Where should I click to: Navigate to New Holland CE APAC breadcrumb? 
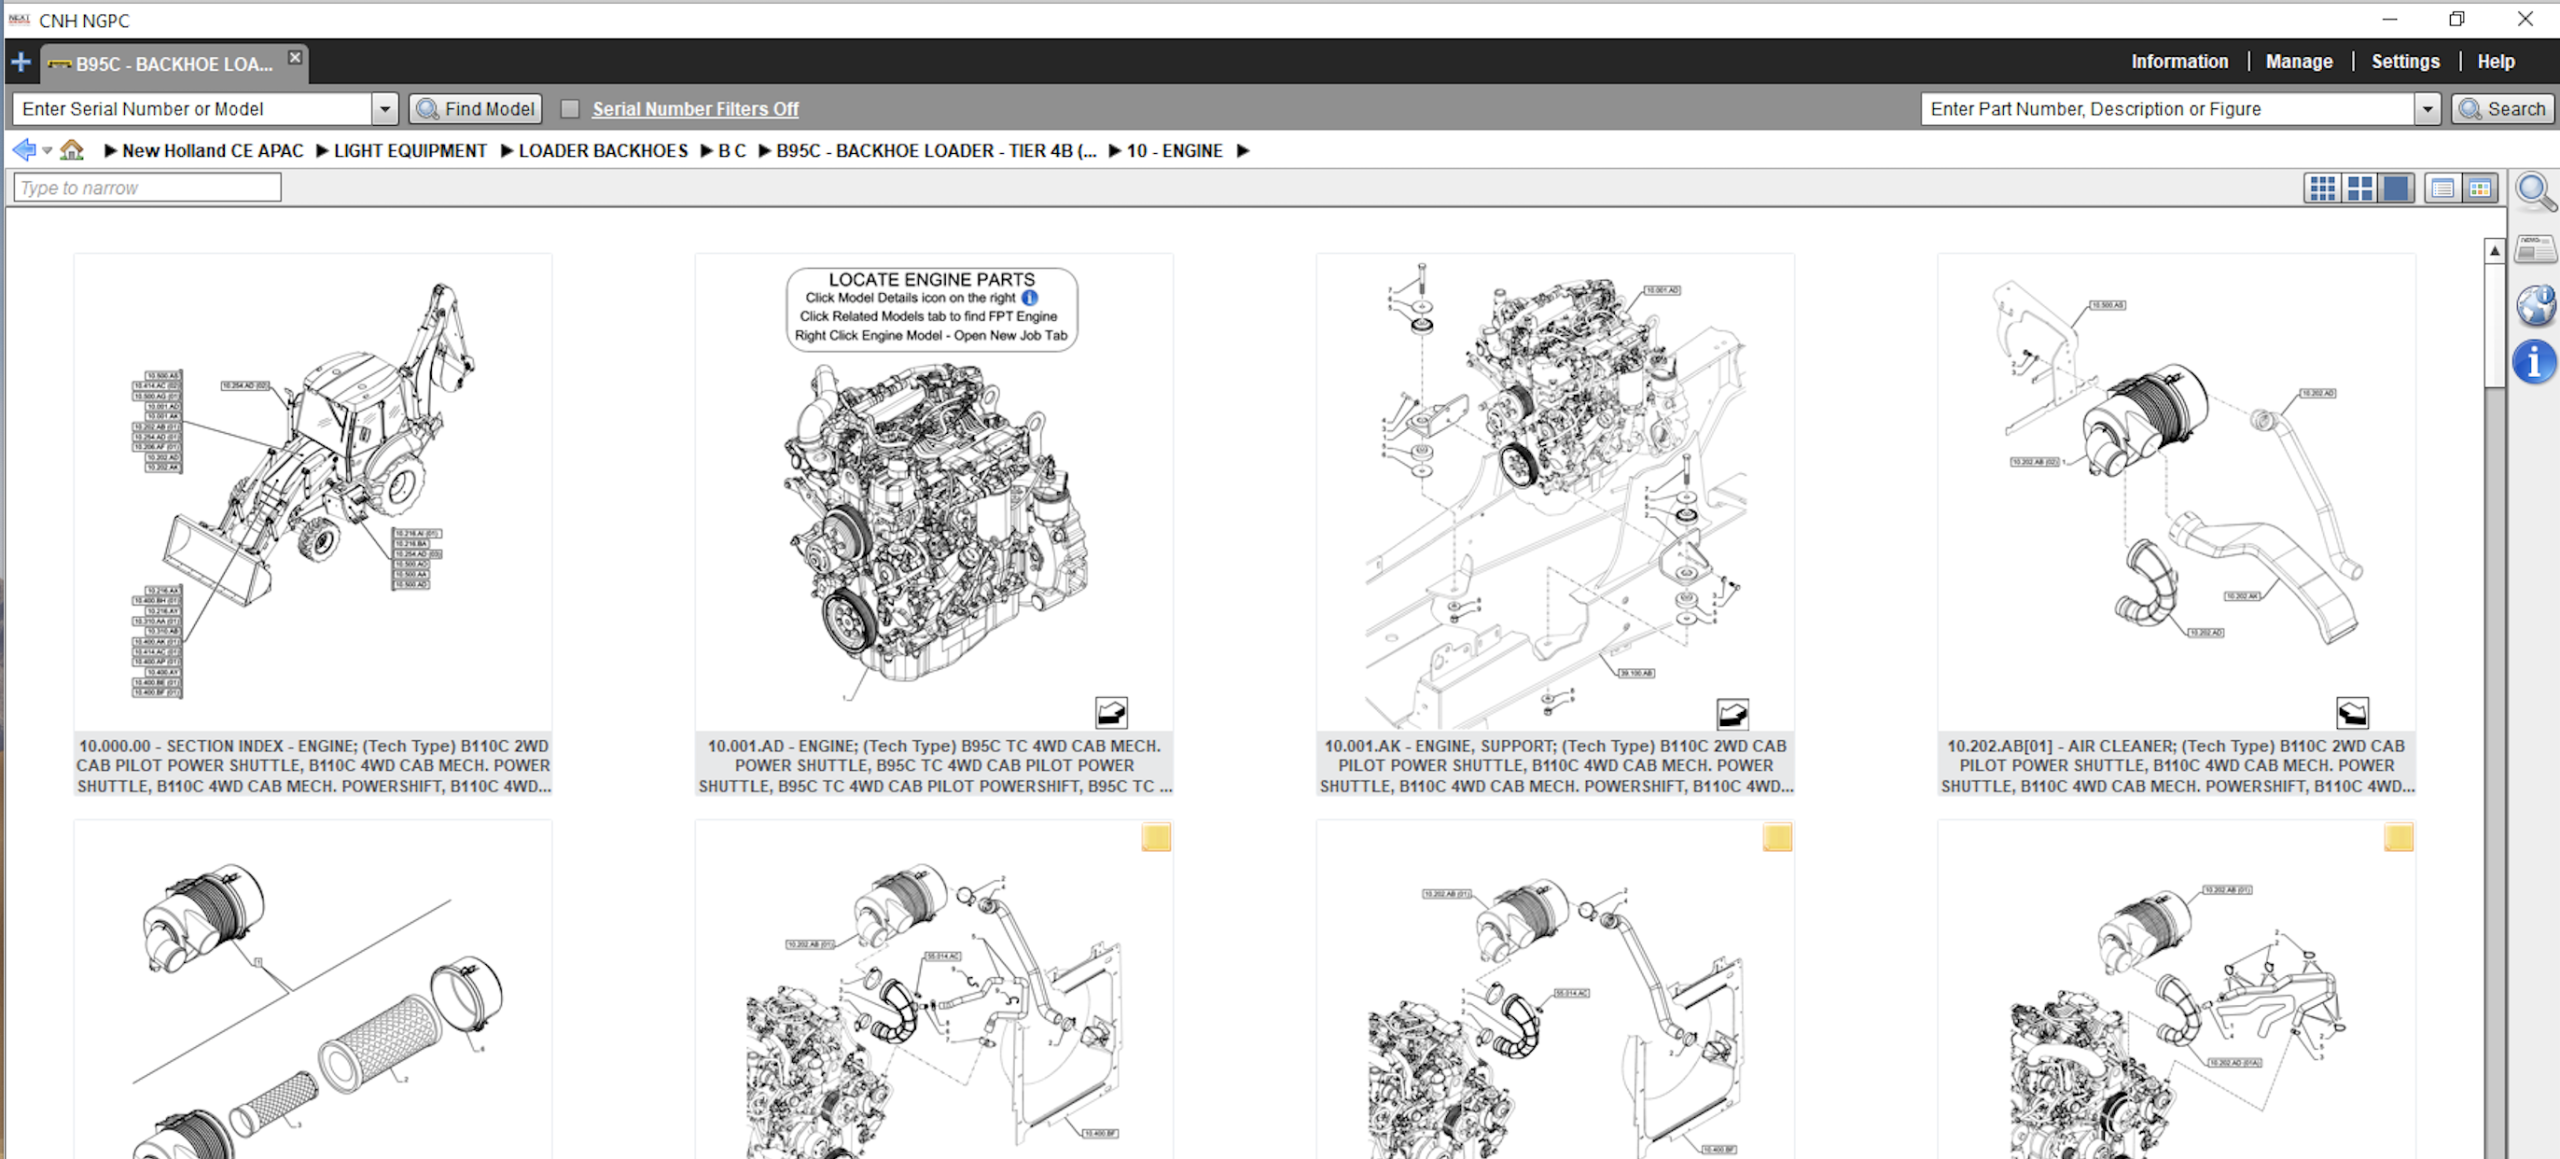point(212,151)
